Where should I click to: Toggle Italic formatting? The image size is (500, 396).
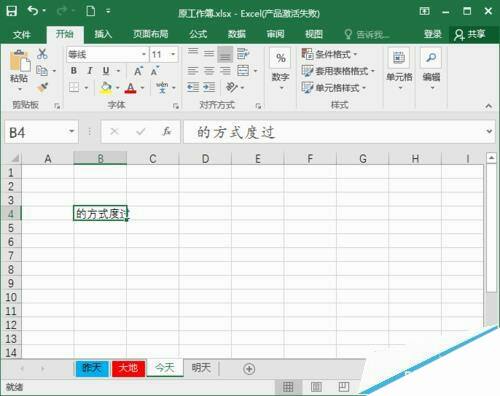[x=90, y=71]
